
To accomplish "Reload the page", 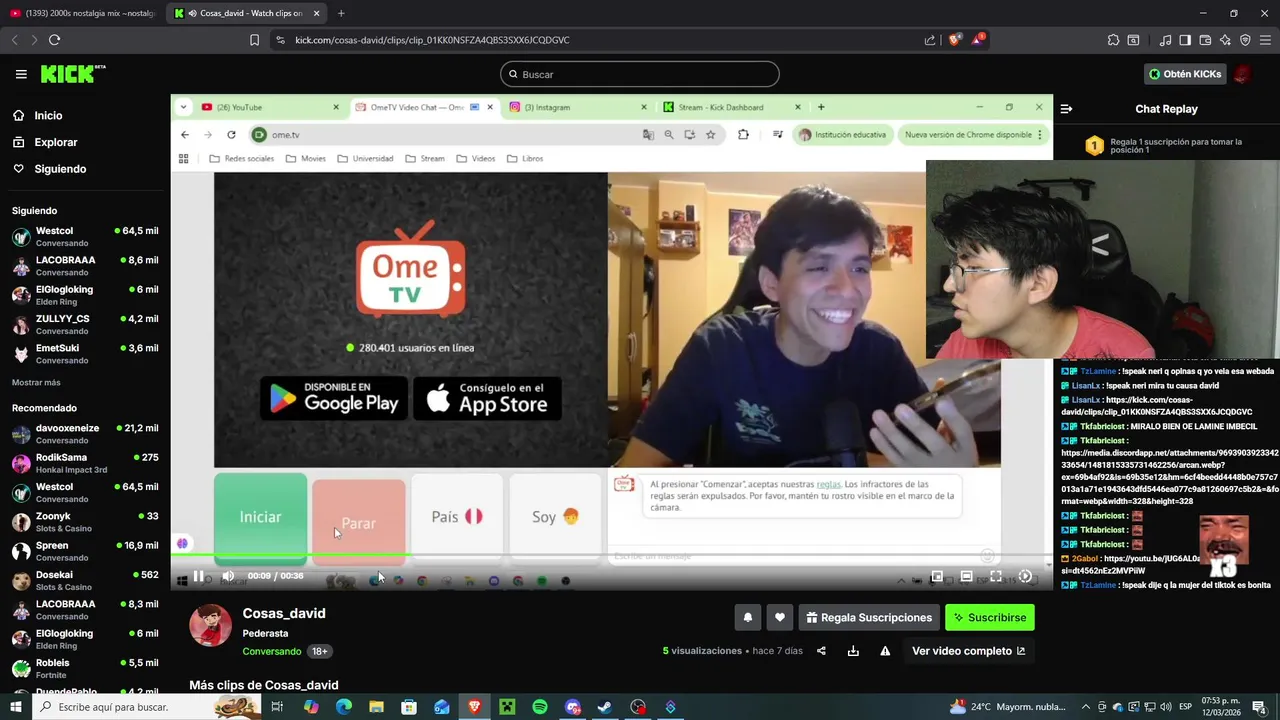I will [x=54, y=40].
